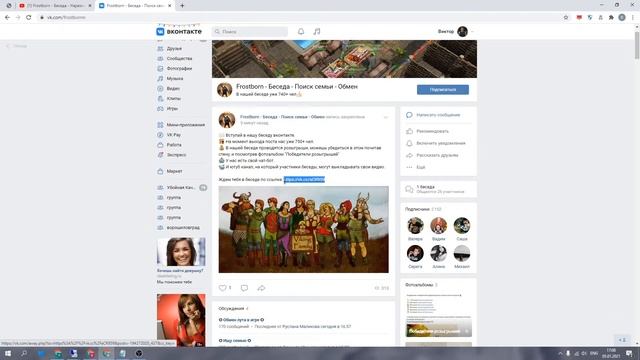Switch to the YouTube Frostborn browser tab
This screenshot has width=640, height=360.
[x=55, y=6]
